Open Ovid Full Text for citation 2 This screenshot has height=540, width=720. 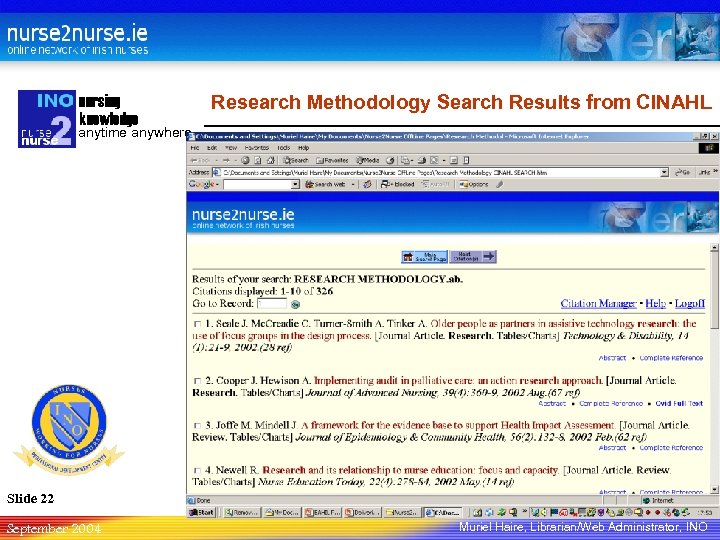point(679,403)
